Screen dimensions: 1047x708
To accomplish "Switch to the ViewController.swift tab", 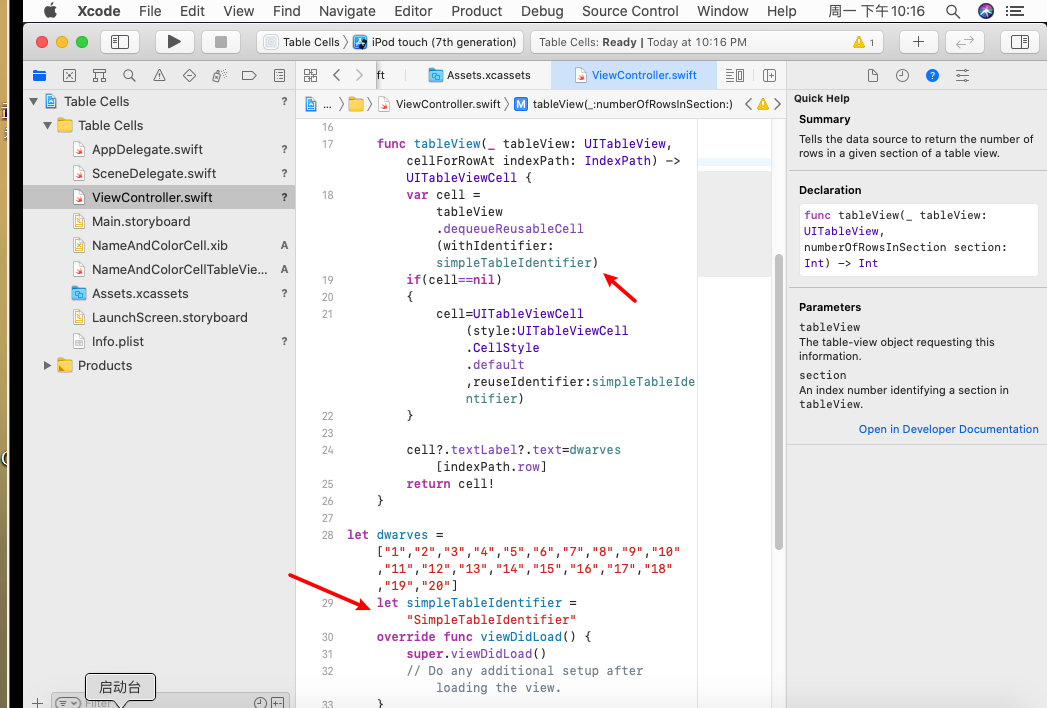I will point(635,75).
